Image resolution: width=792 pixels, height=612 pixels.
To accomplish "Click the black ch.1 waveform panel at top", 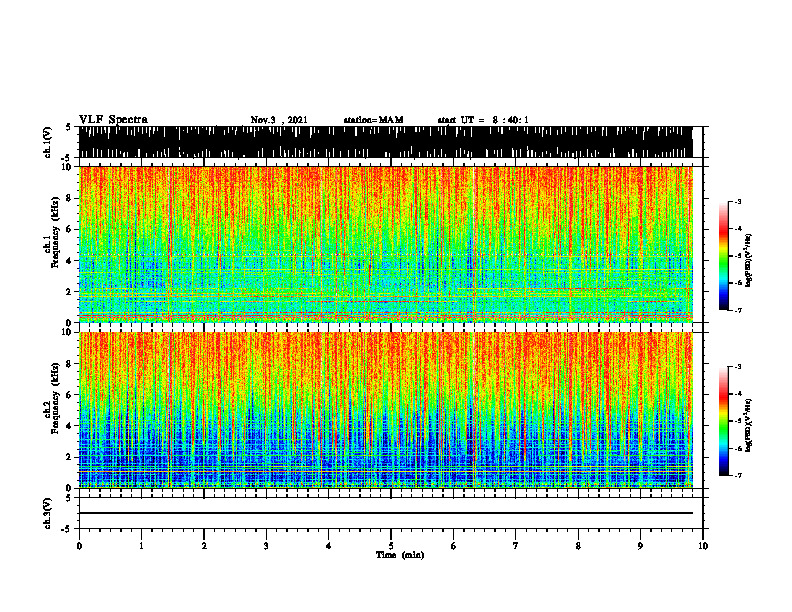I will [385, 142].
